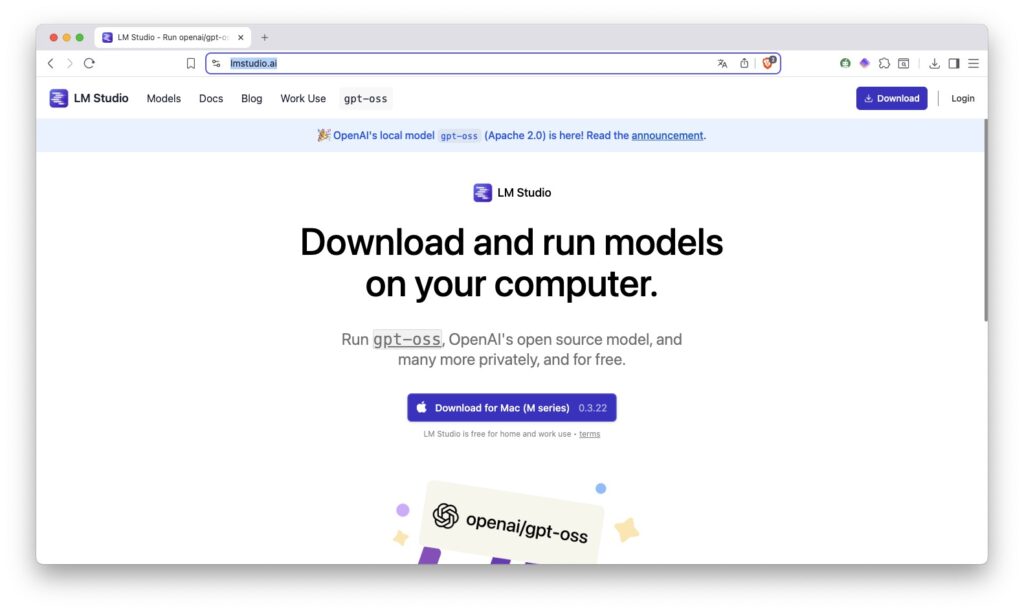Click the purple diamond extension icon
Image resolution: width=1024 pixels, height=612 pixels.
[865, 63]
